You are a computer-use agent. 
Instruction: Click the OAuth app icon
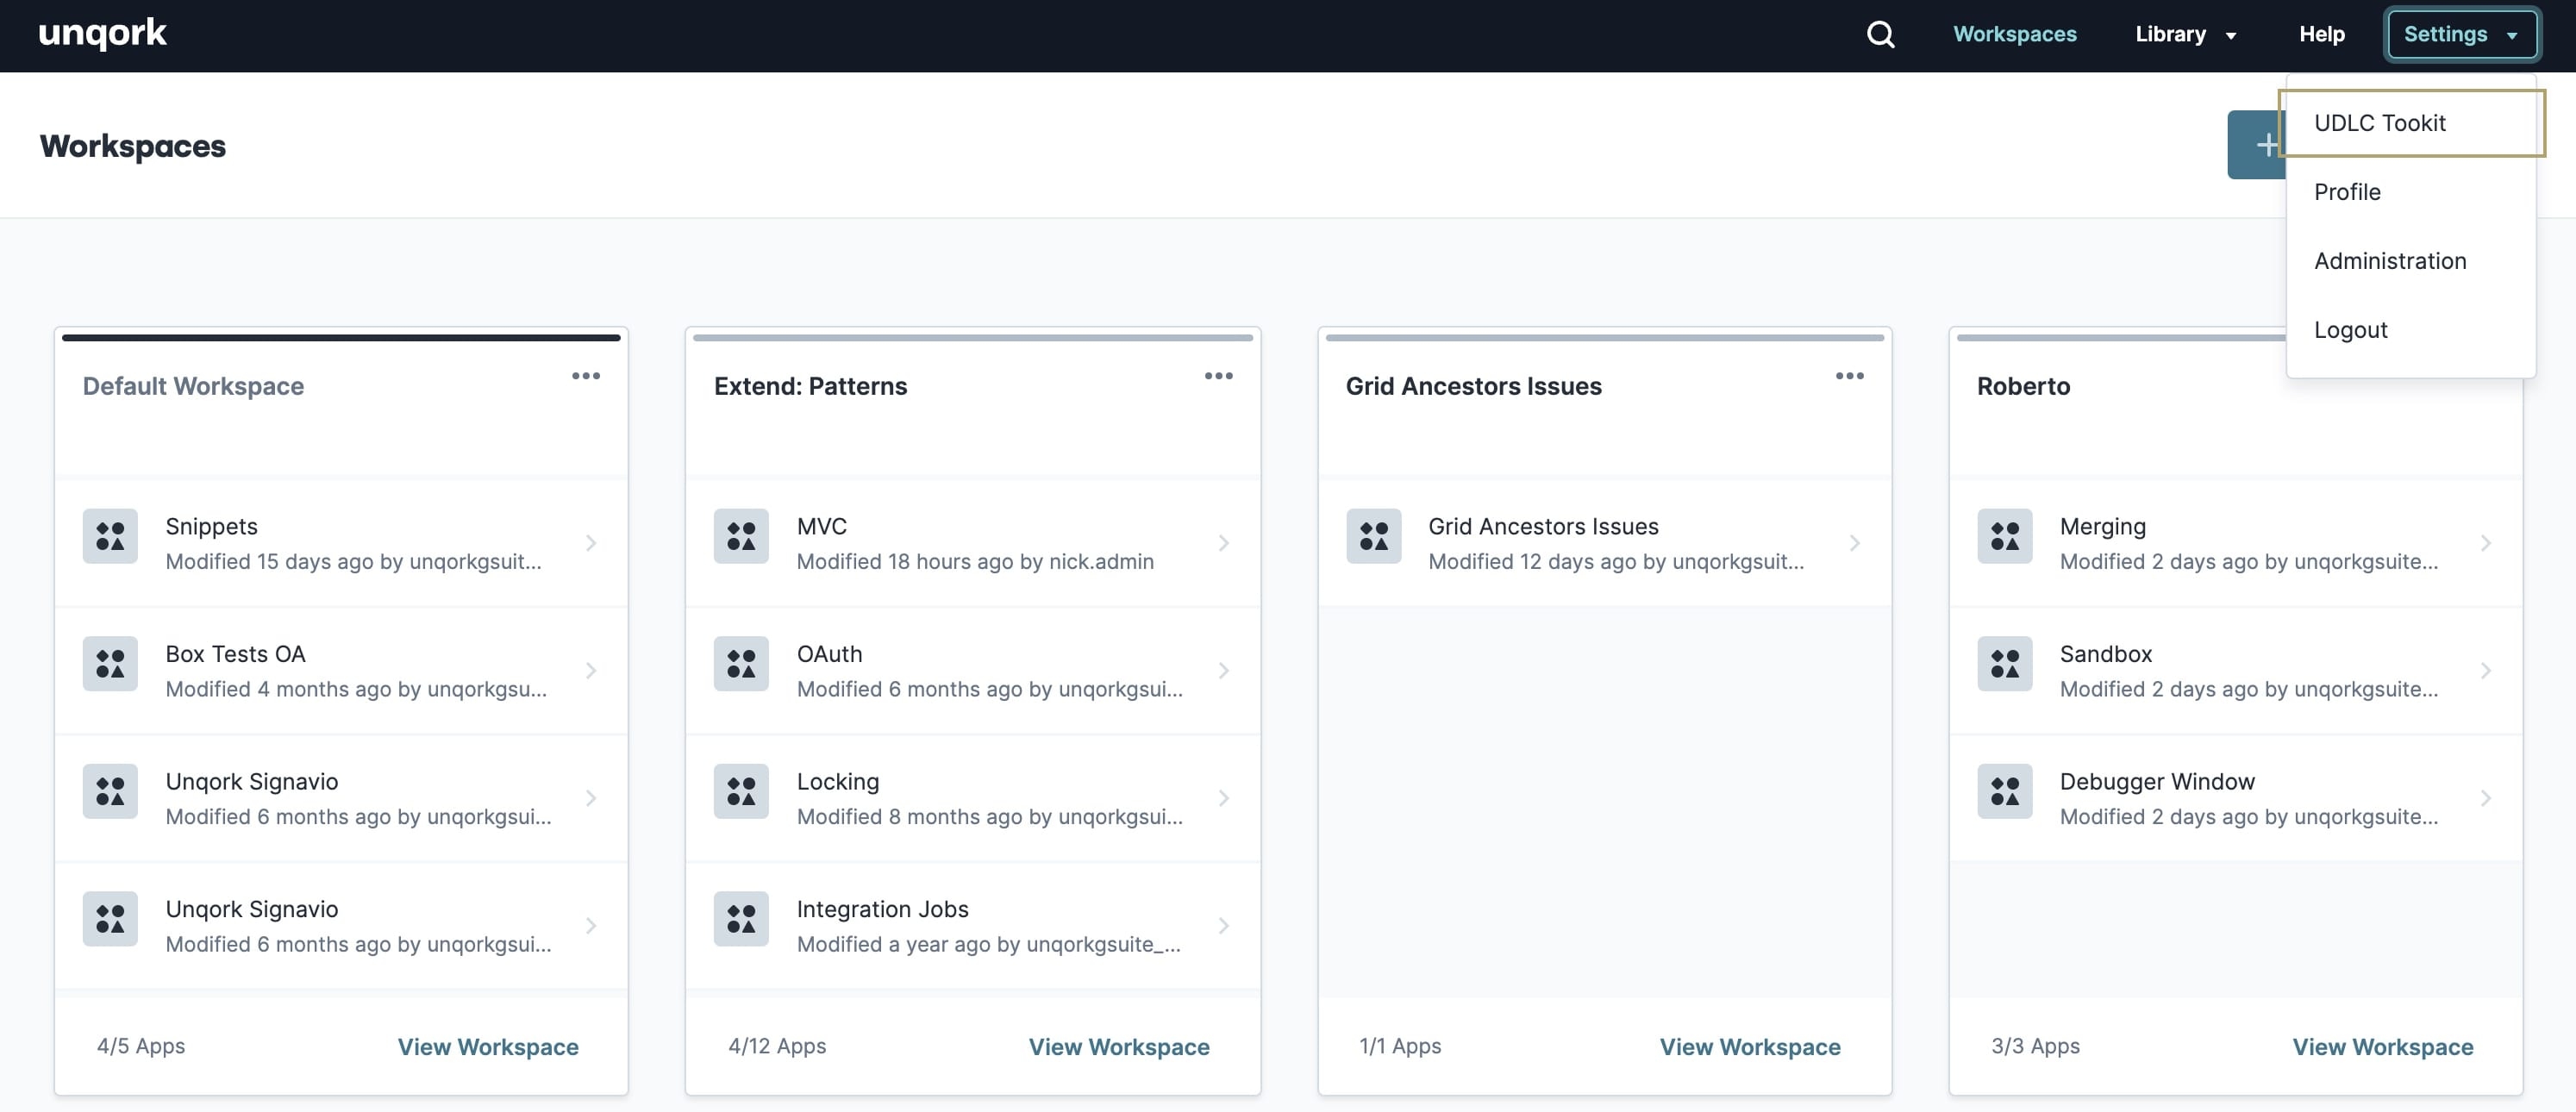coord(741,664)
